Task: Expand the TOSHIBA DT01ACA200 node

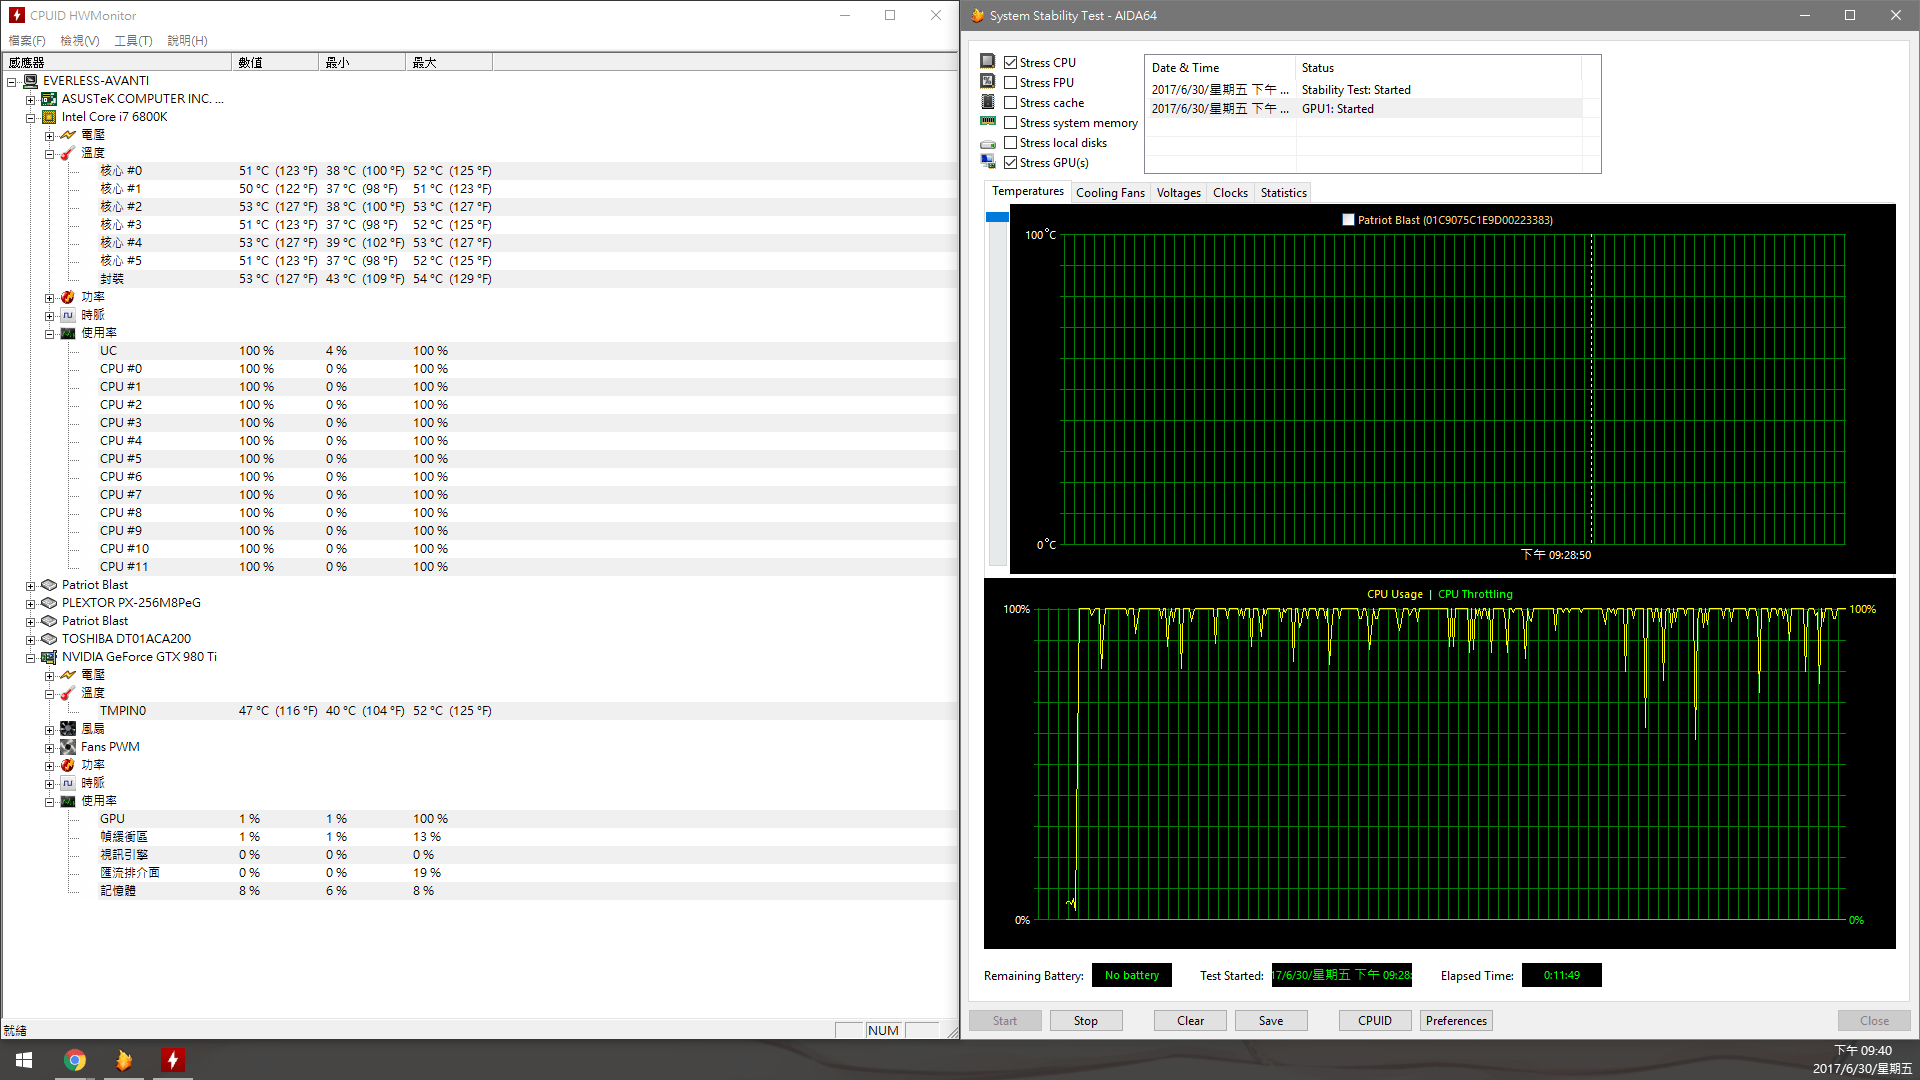Action: (x=30, y=640)
